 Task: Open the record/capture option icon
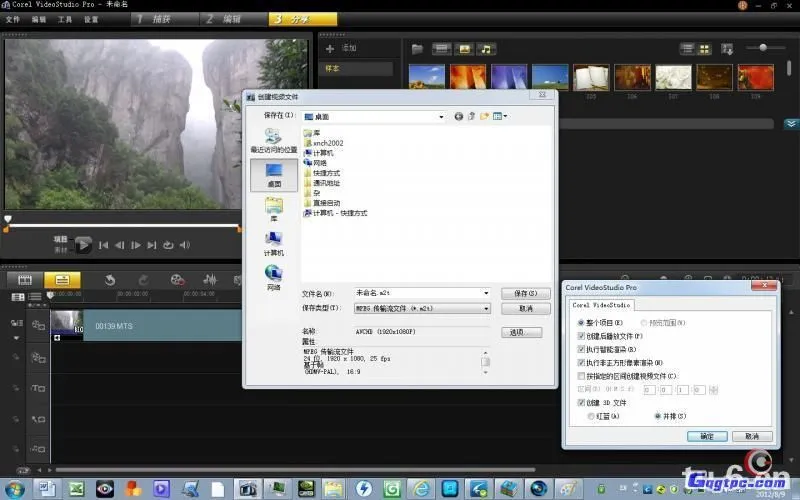[x=177, y=280]
